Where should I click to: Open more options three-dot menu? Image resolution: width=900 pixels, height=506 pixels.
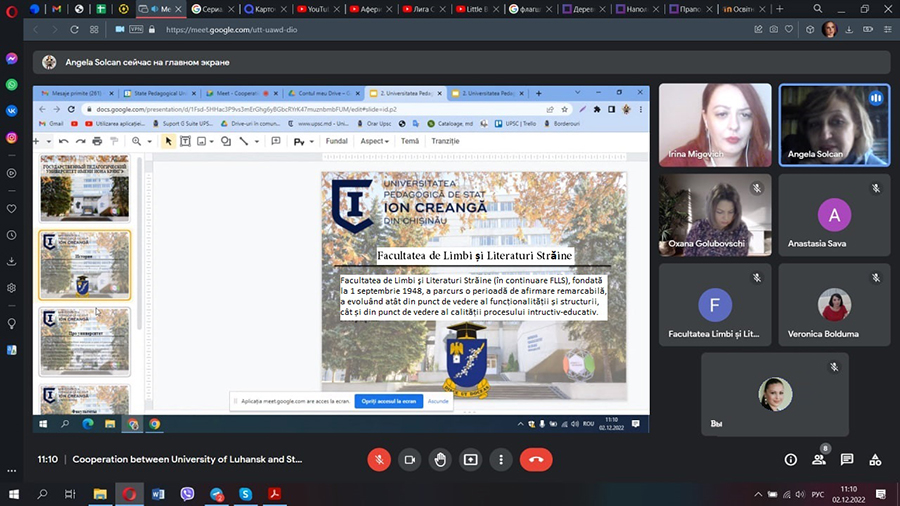tap(501, 460)
